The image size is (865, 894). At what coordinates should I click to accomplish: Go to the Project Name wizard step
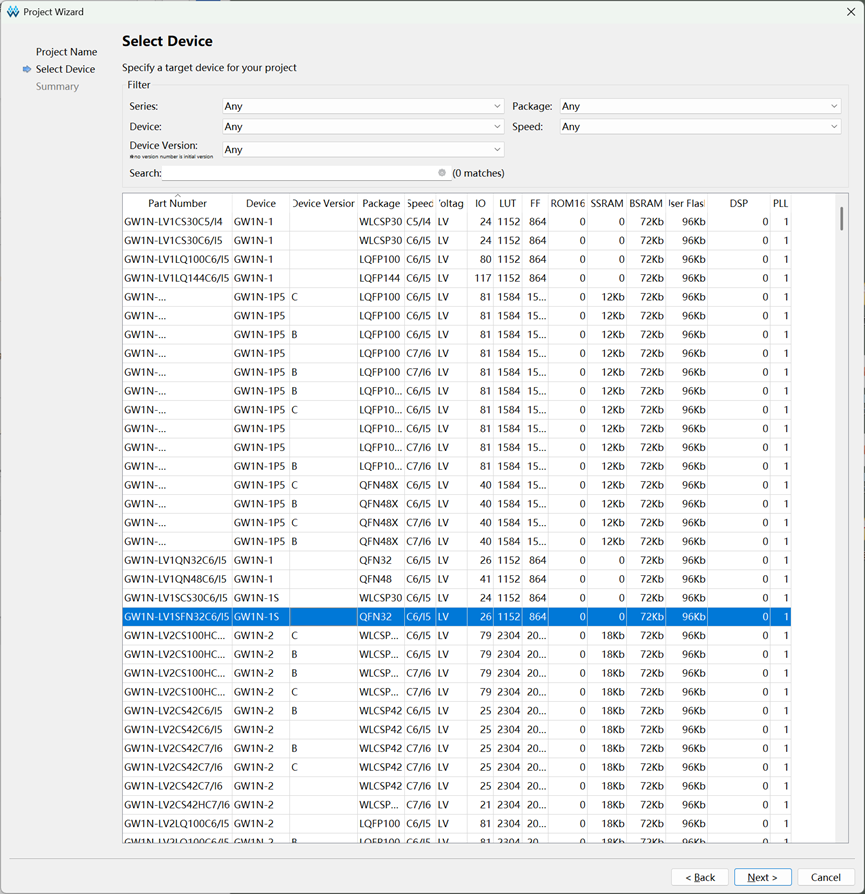pyautogui.click(x=66, y=52)
